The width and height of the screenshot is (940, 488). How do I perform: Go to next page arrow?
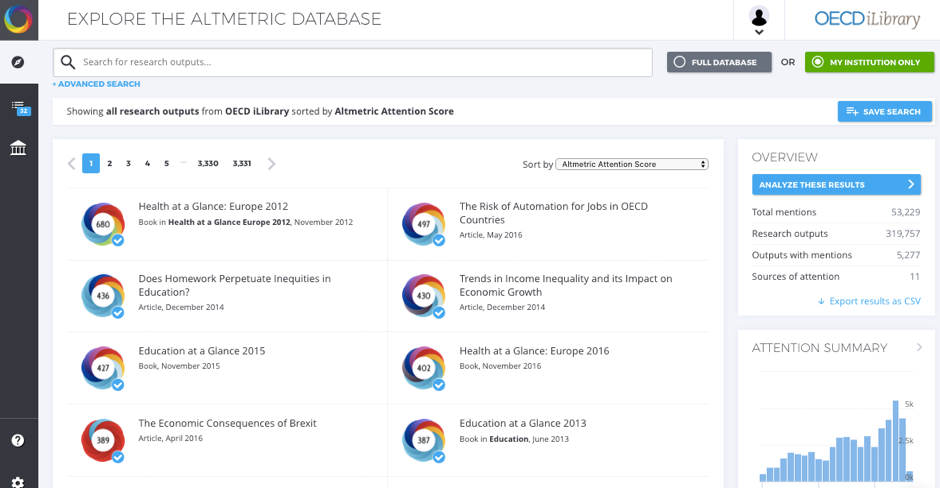coord(272,164)
